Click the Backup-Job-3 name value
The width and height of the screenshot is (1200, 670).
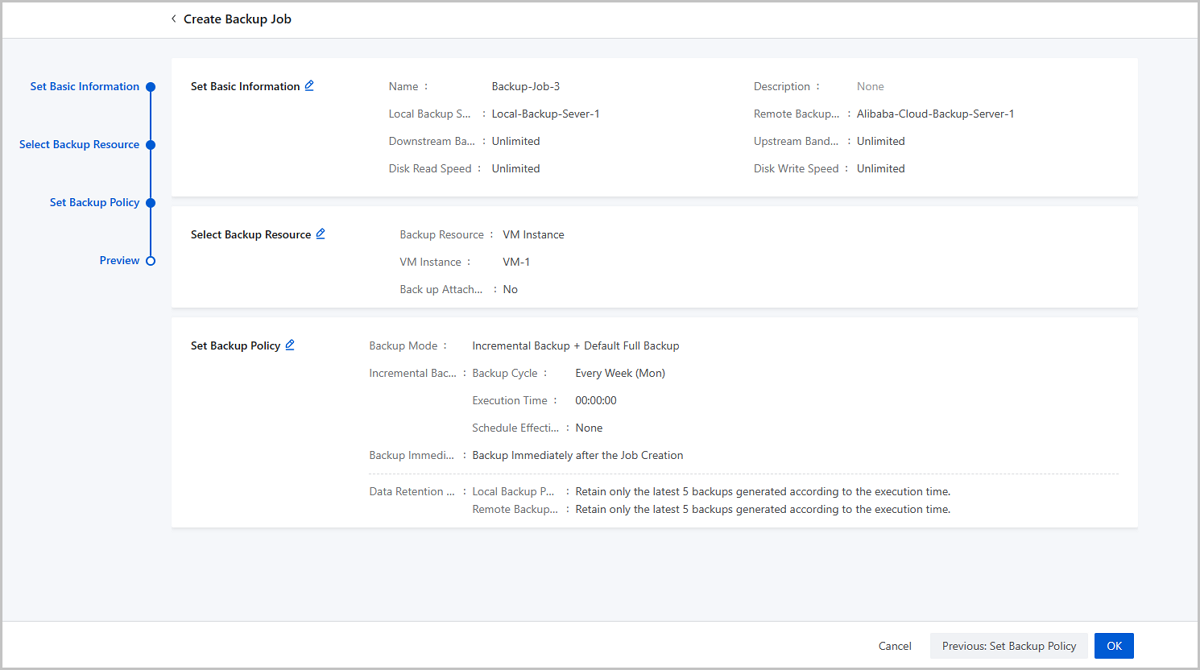tap(532, 87)
